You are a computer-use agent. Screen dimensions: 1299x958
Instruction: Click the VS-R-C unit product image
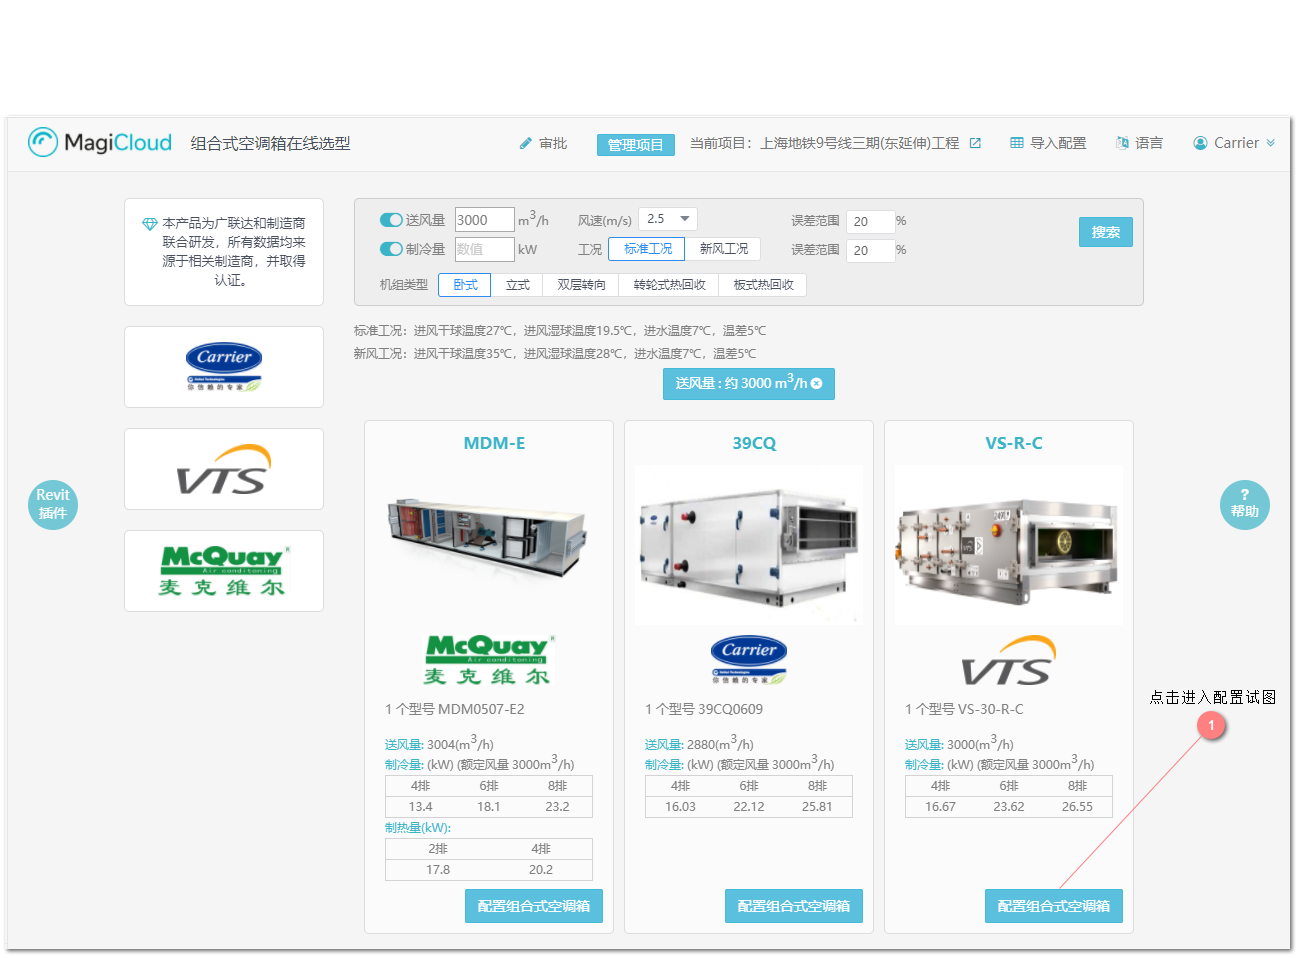(x=1009, y=546)
